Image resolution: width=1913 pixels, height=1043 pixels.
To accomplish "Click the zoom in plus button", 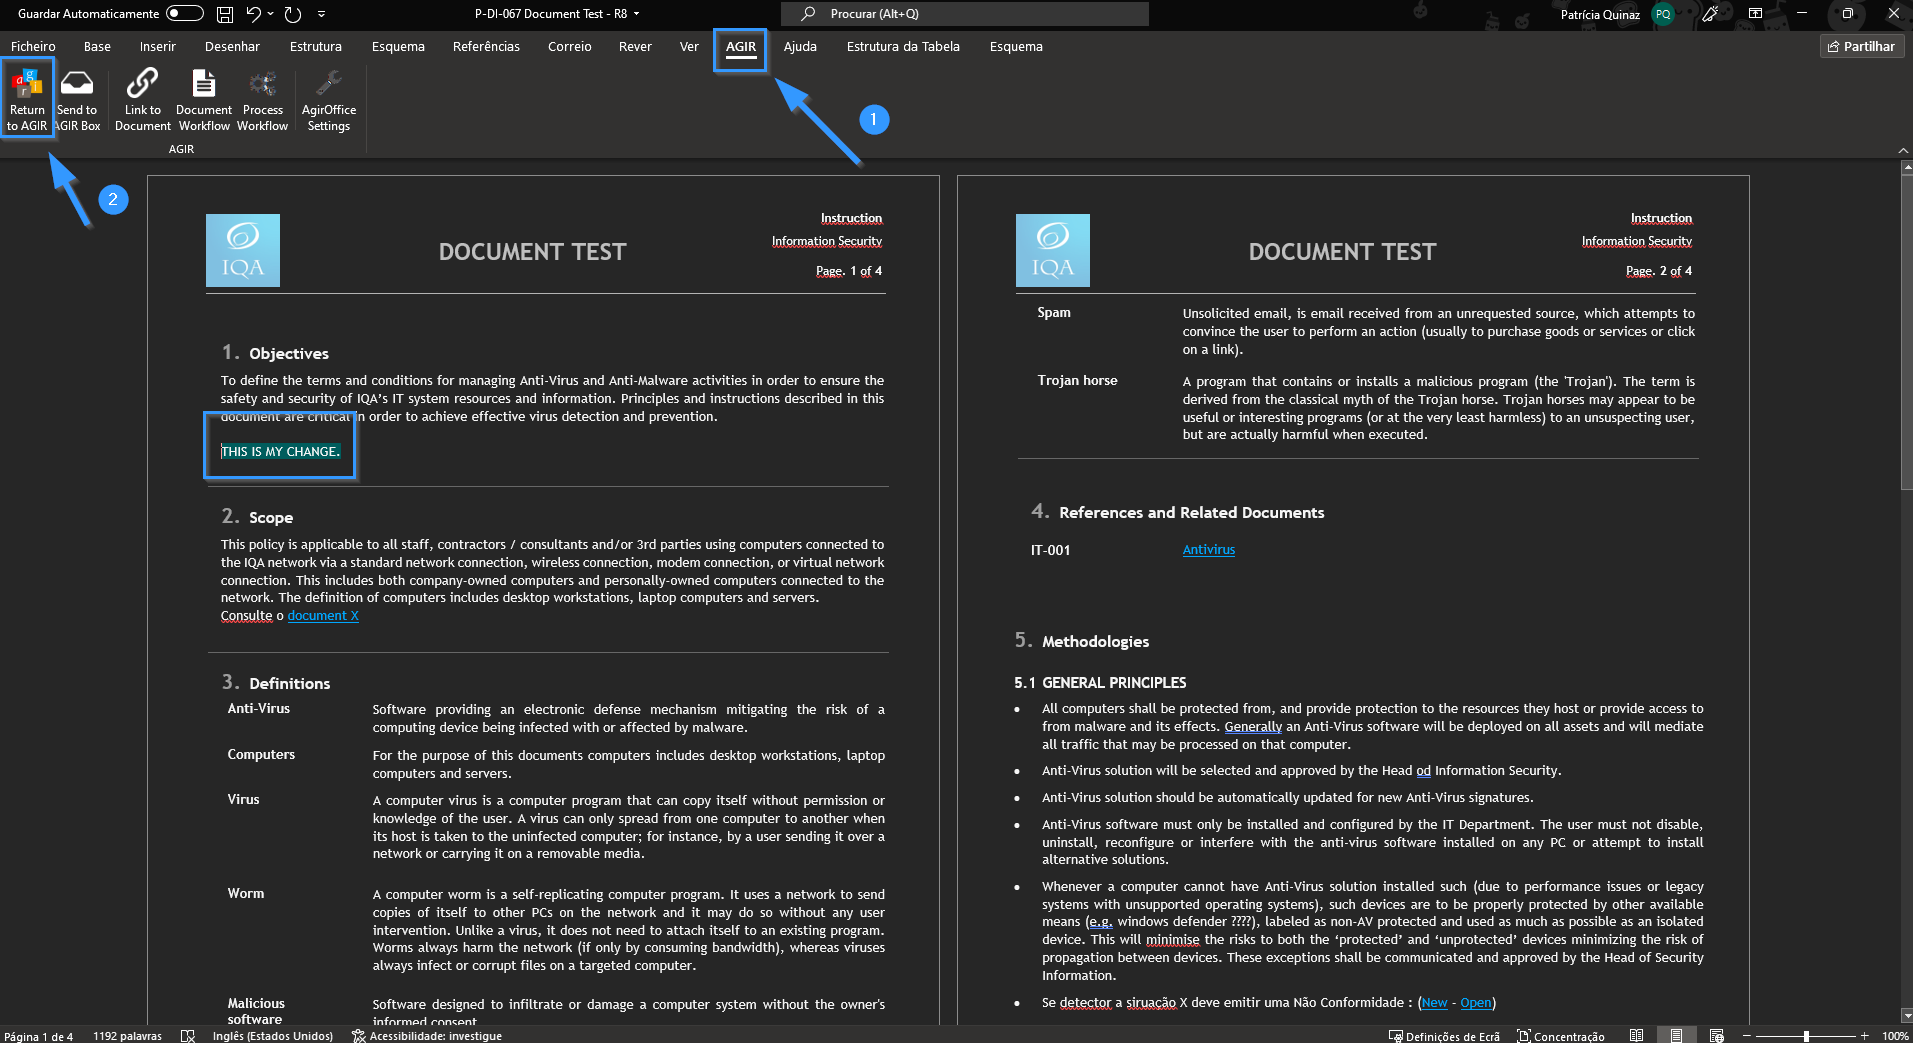I will [x=1865, y=1036].
